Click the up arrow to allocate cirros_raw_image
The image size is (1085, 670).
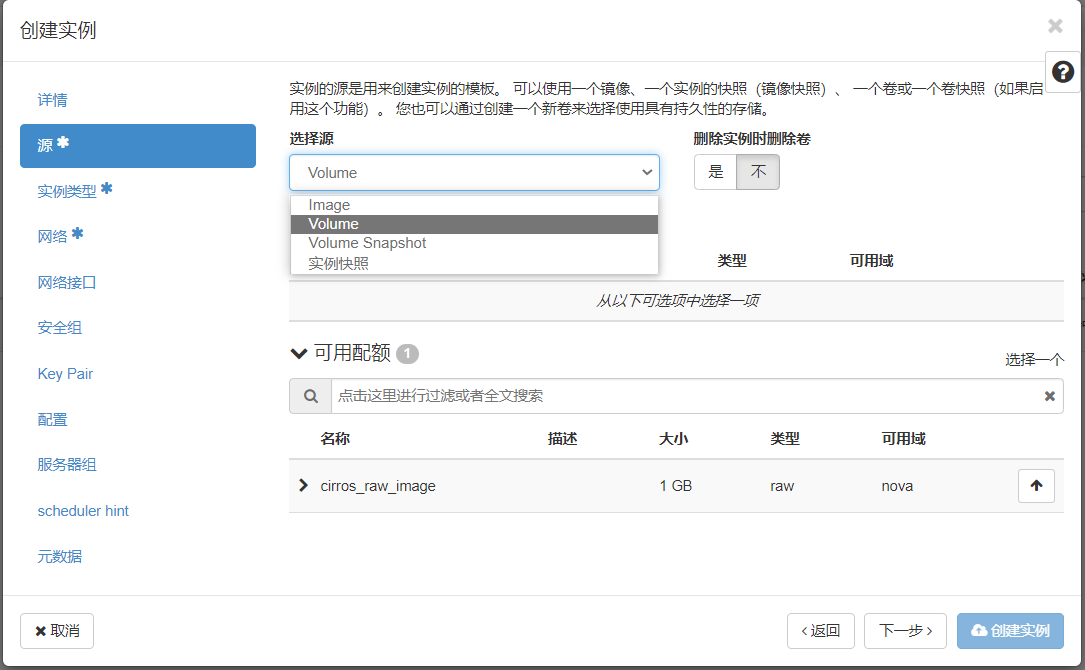[x=1036, y=486]
